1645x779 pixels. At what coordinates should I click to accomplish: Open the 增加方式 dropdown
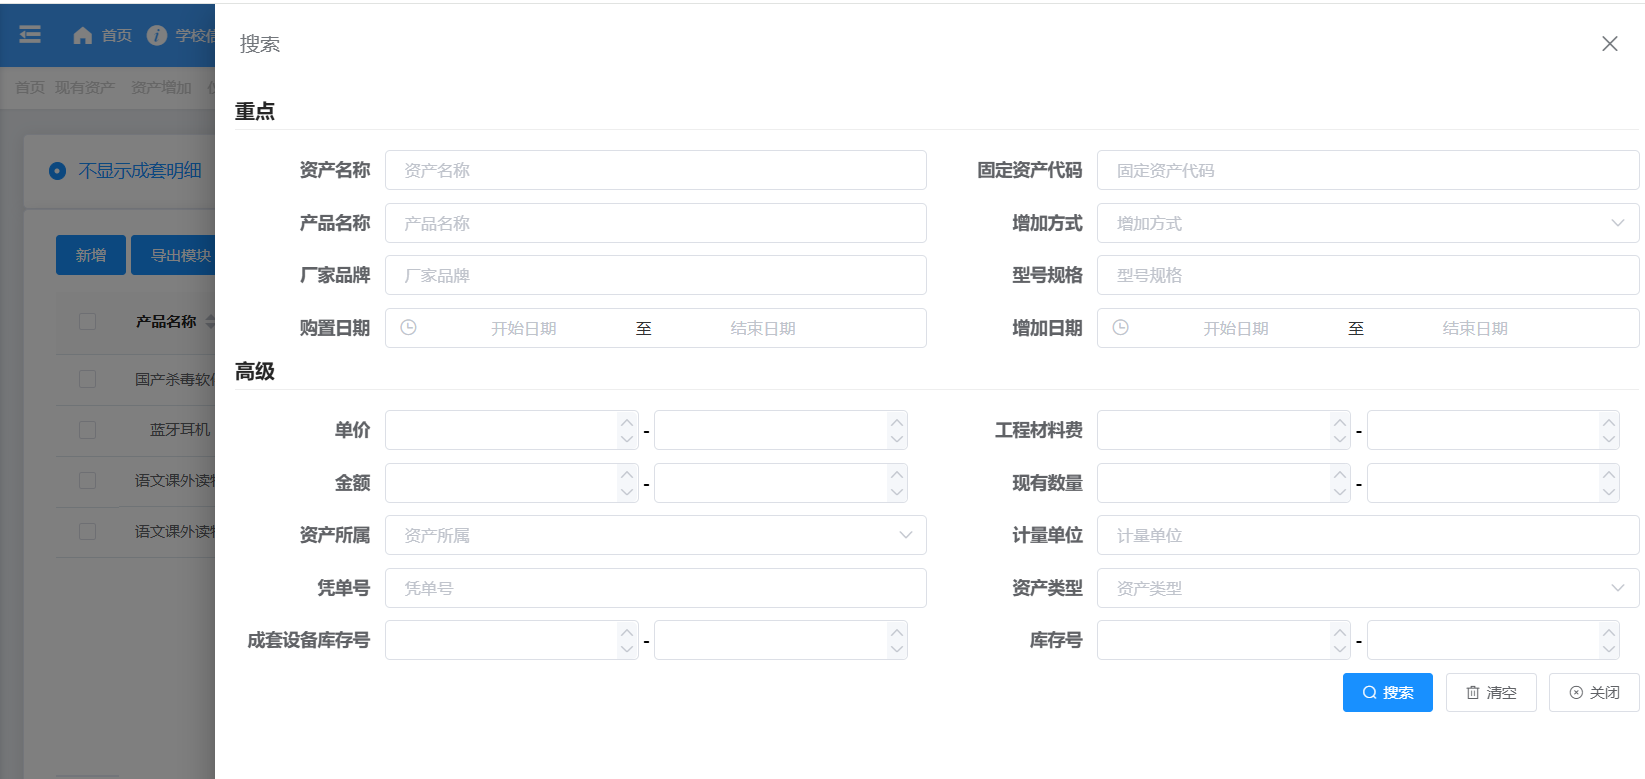coord(1367,223)
